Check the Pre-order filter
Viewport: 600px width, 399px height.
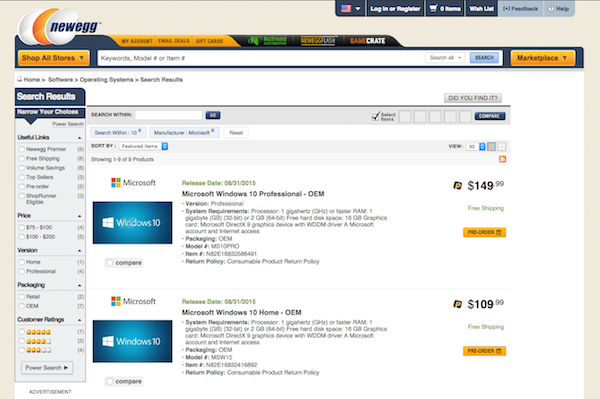[22, 187]
